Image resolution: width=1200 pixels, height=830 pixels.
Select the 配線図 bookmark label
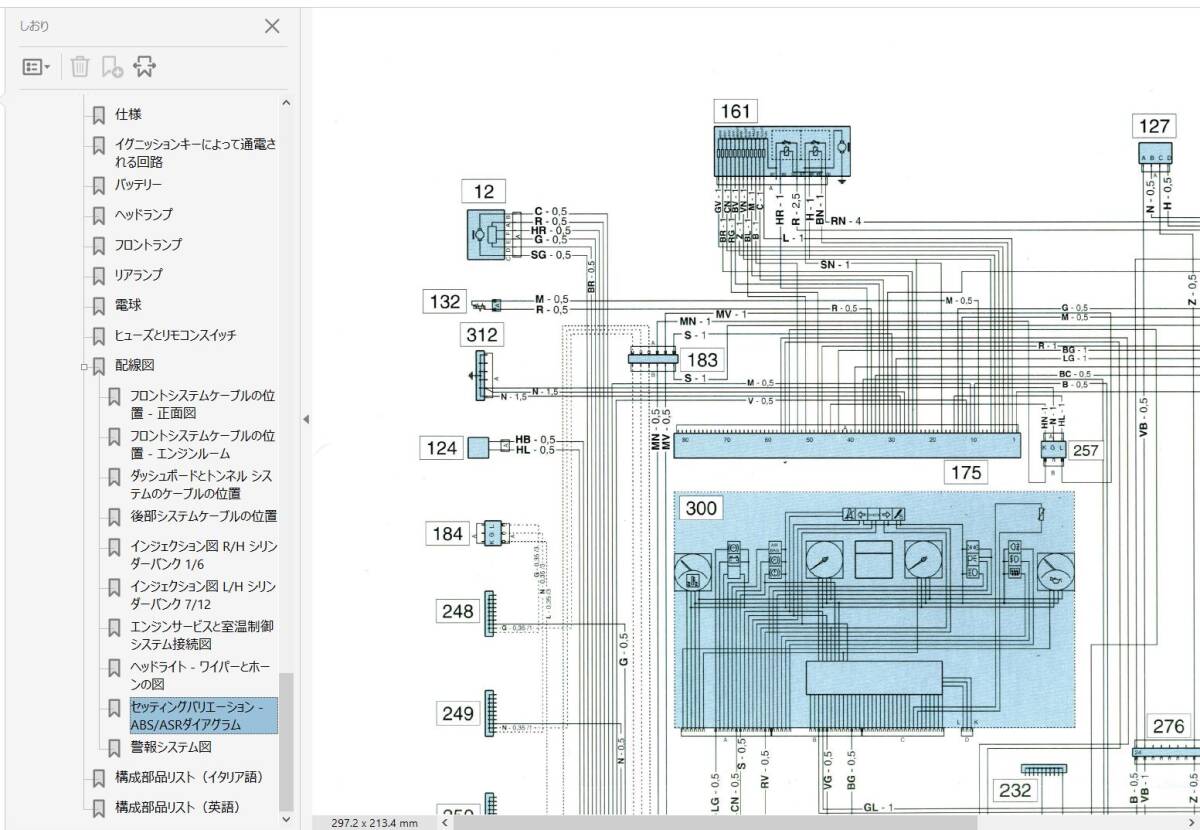tap(134, 366)
